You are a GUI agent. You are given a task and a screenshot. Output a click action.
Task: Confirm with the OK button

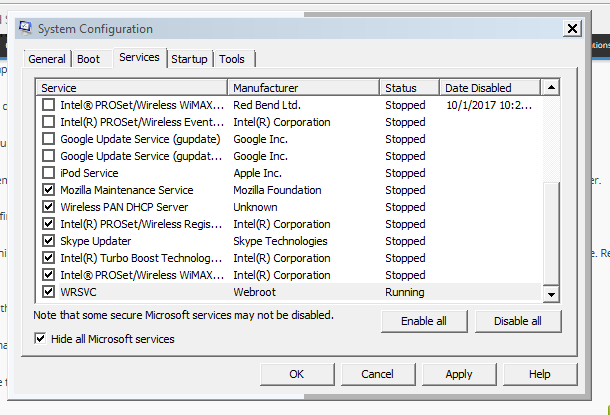coord(297,374)
